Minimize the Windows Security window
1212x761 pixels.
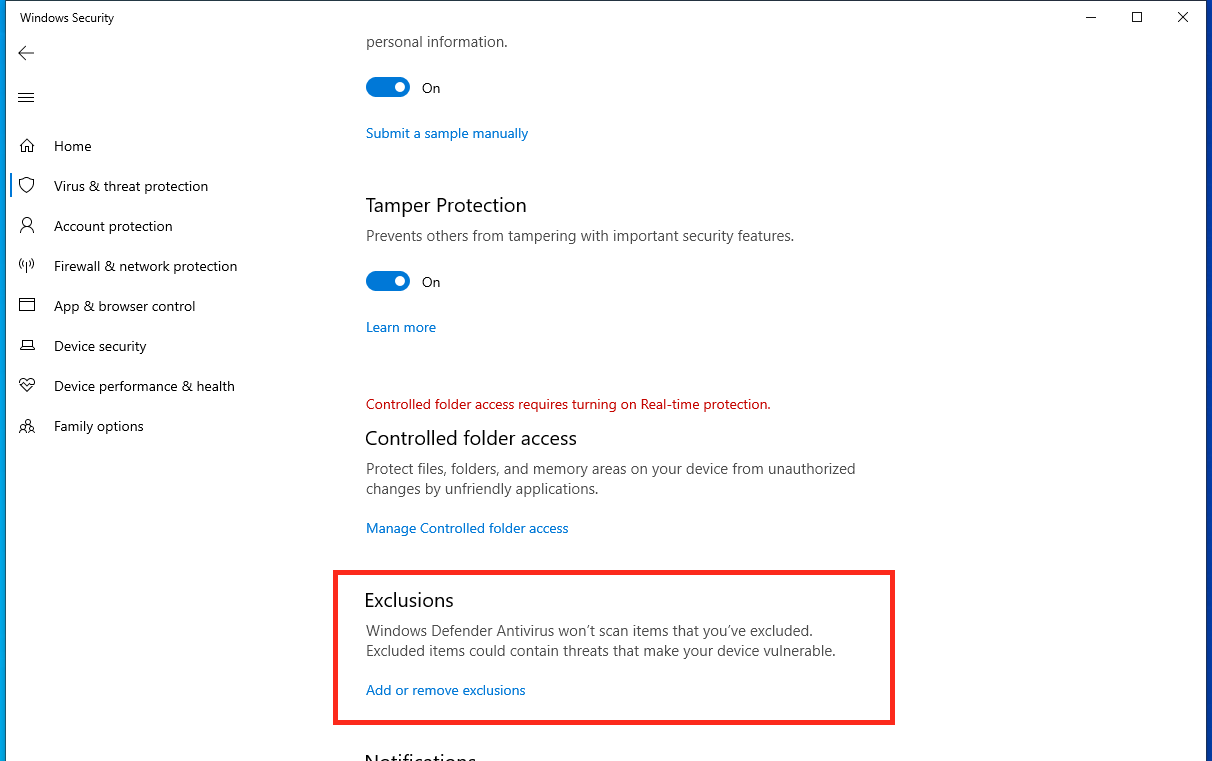[x=1091, y=17]
